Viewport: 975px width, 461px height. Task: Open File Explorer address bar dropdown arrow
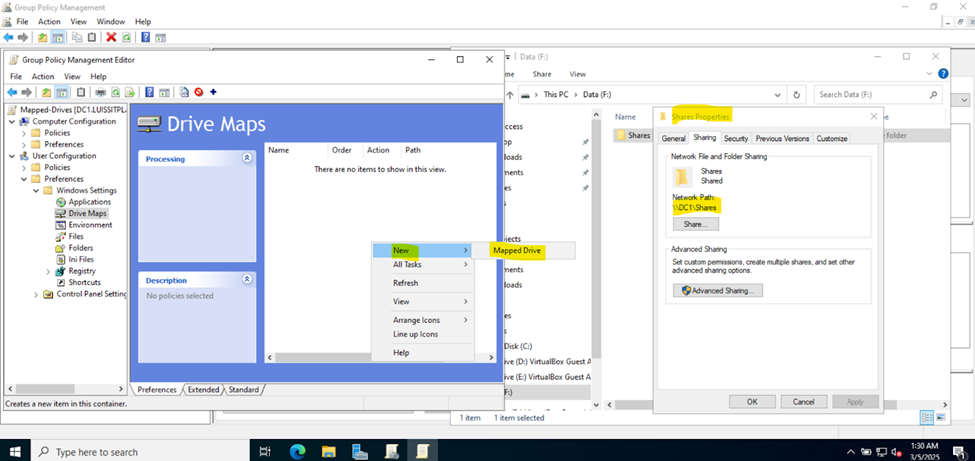tap(777, 95)
